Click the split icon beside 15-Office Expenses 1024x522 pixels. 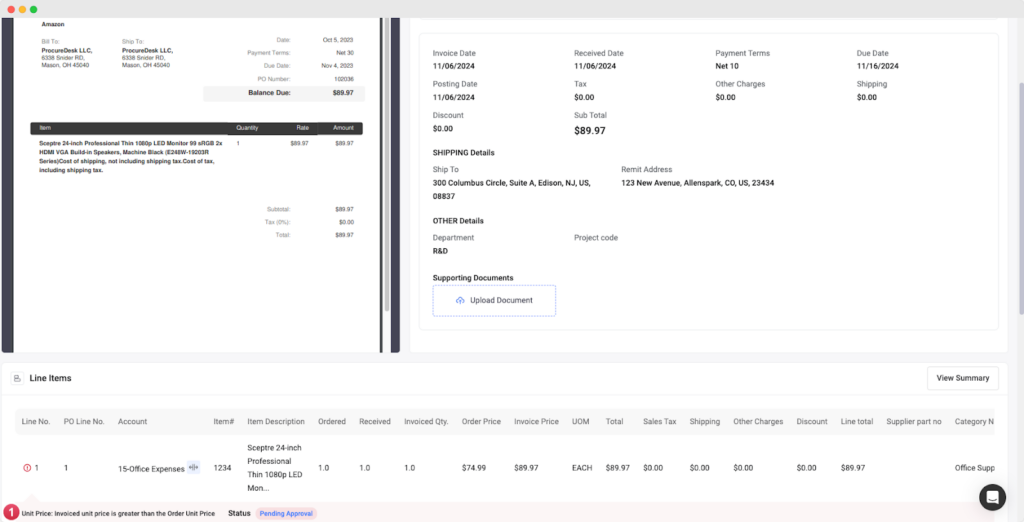tap(193, 467)
